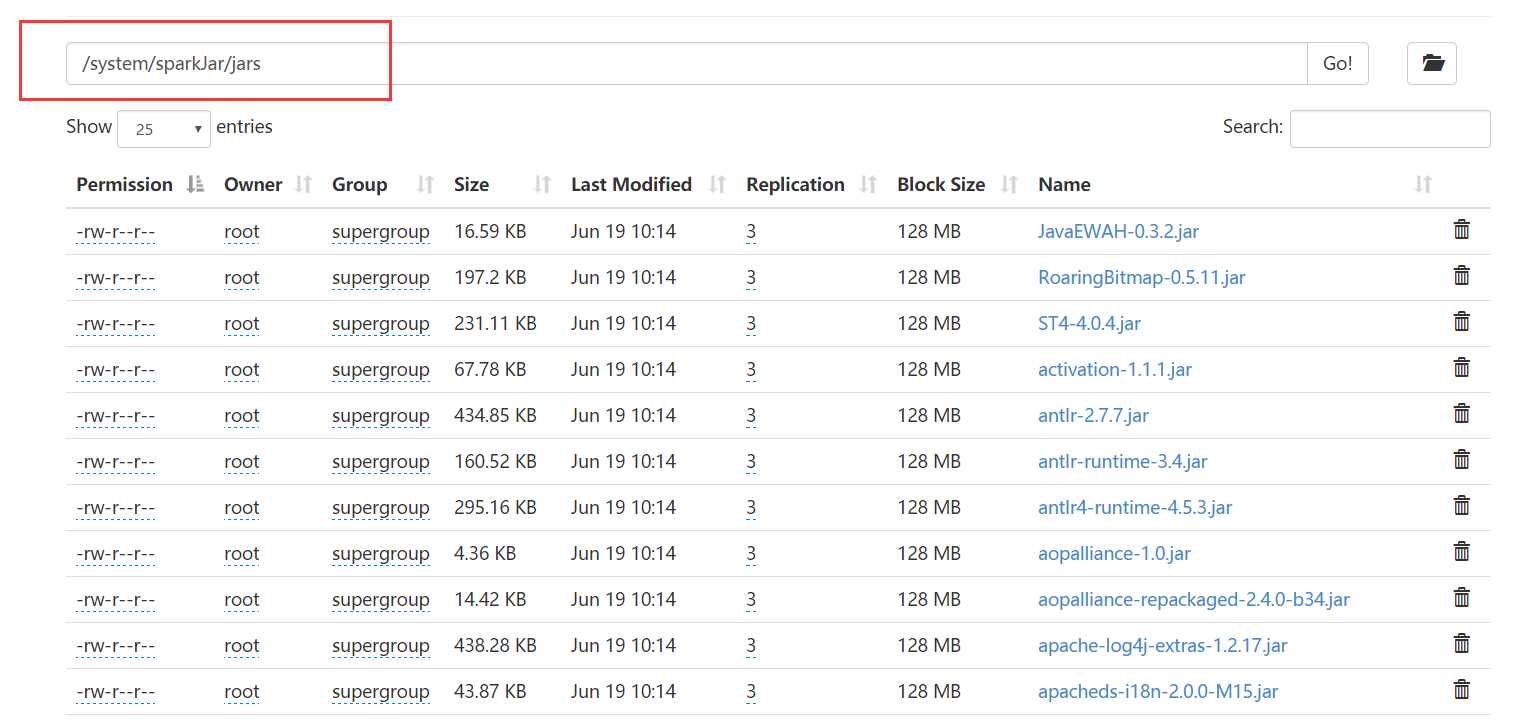Open aopalliance-1.0.jar link

pos(1114,554)
